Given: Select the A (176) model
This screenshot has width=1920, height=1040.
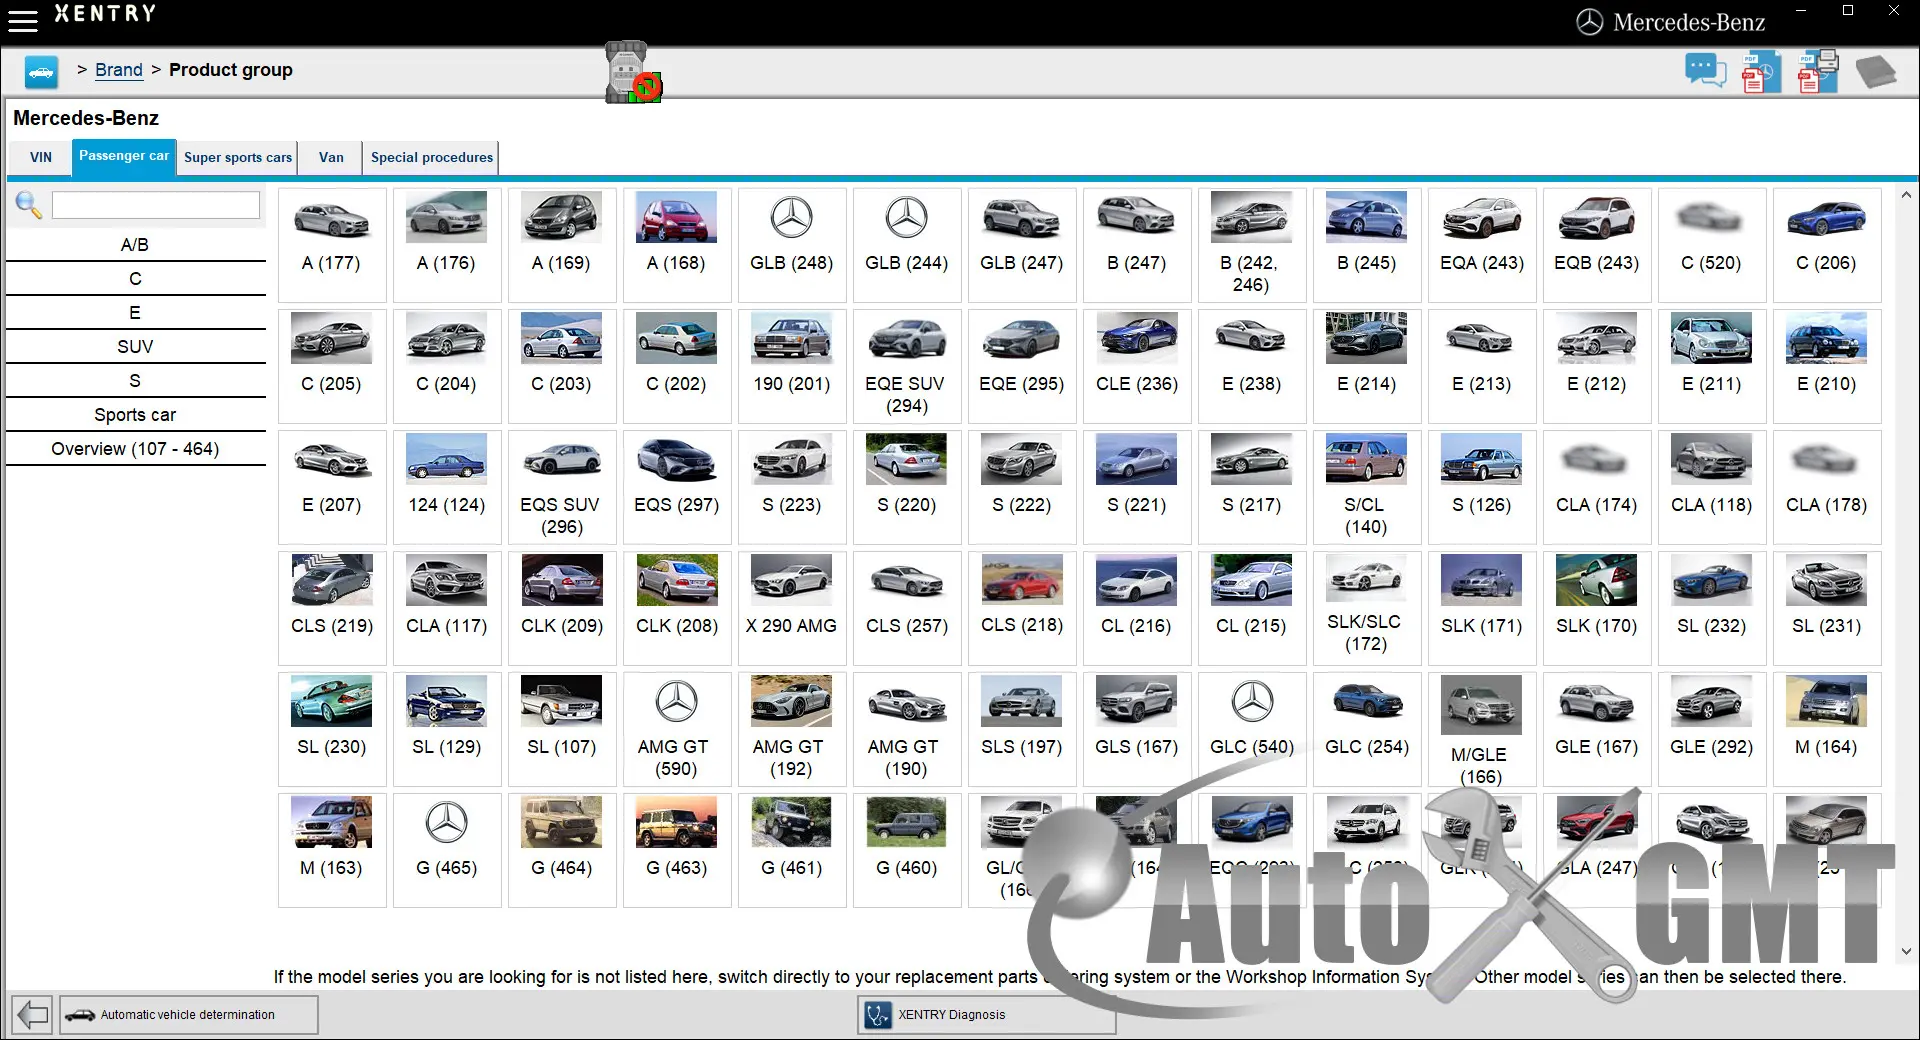Looking at the screenshot, I should tap(447, 245).
